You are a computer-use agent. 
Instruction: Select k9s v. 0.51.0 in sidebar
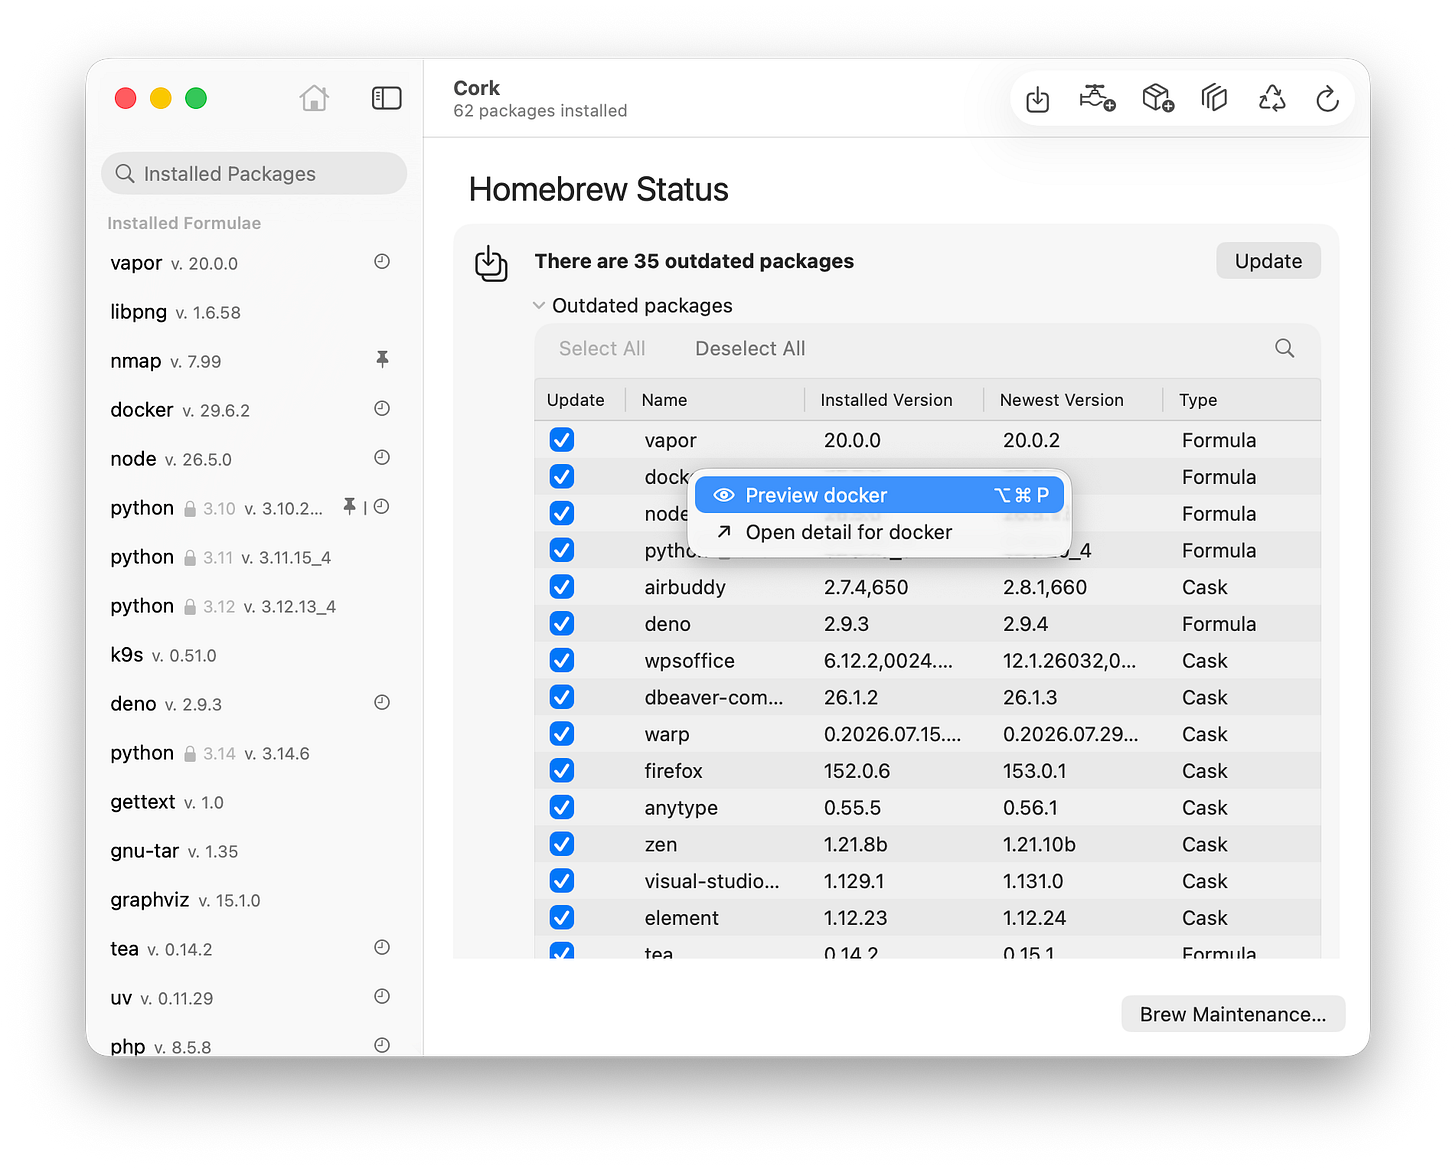point(254,655)
